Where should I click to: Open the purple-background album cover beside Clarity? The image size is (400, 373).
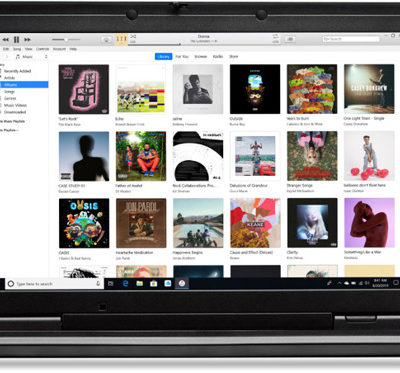369,223
